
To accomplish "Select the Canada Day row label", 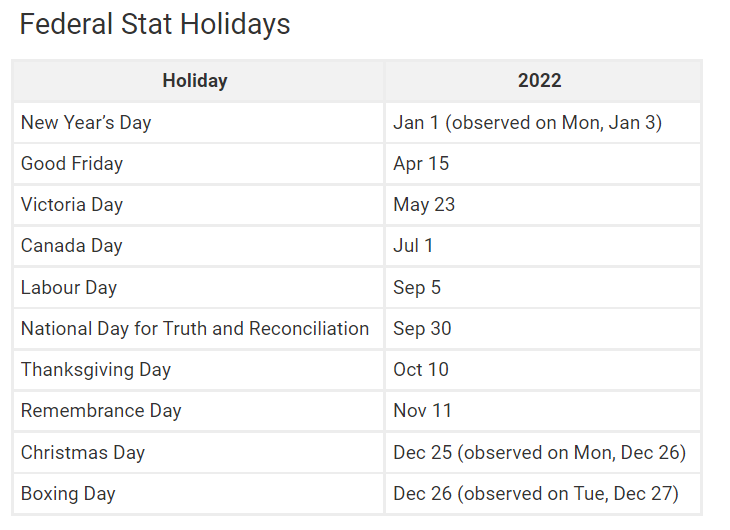I will [72, 246].
